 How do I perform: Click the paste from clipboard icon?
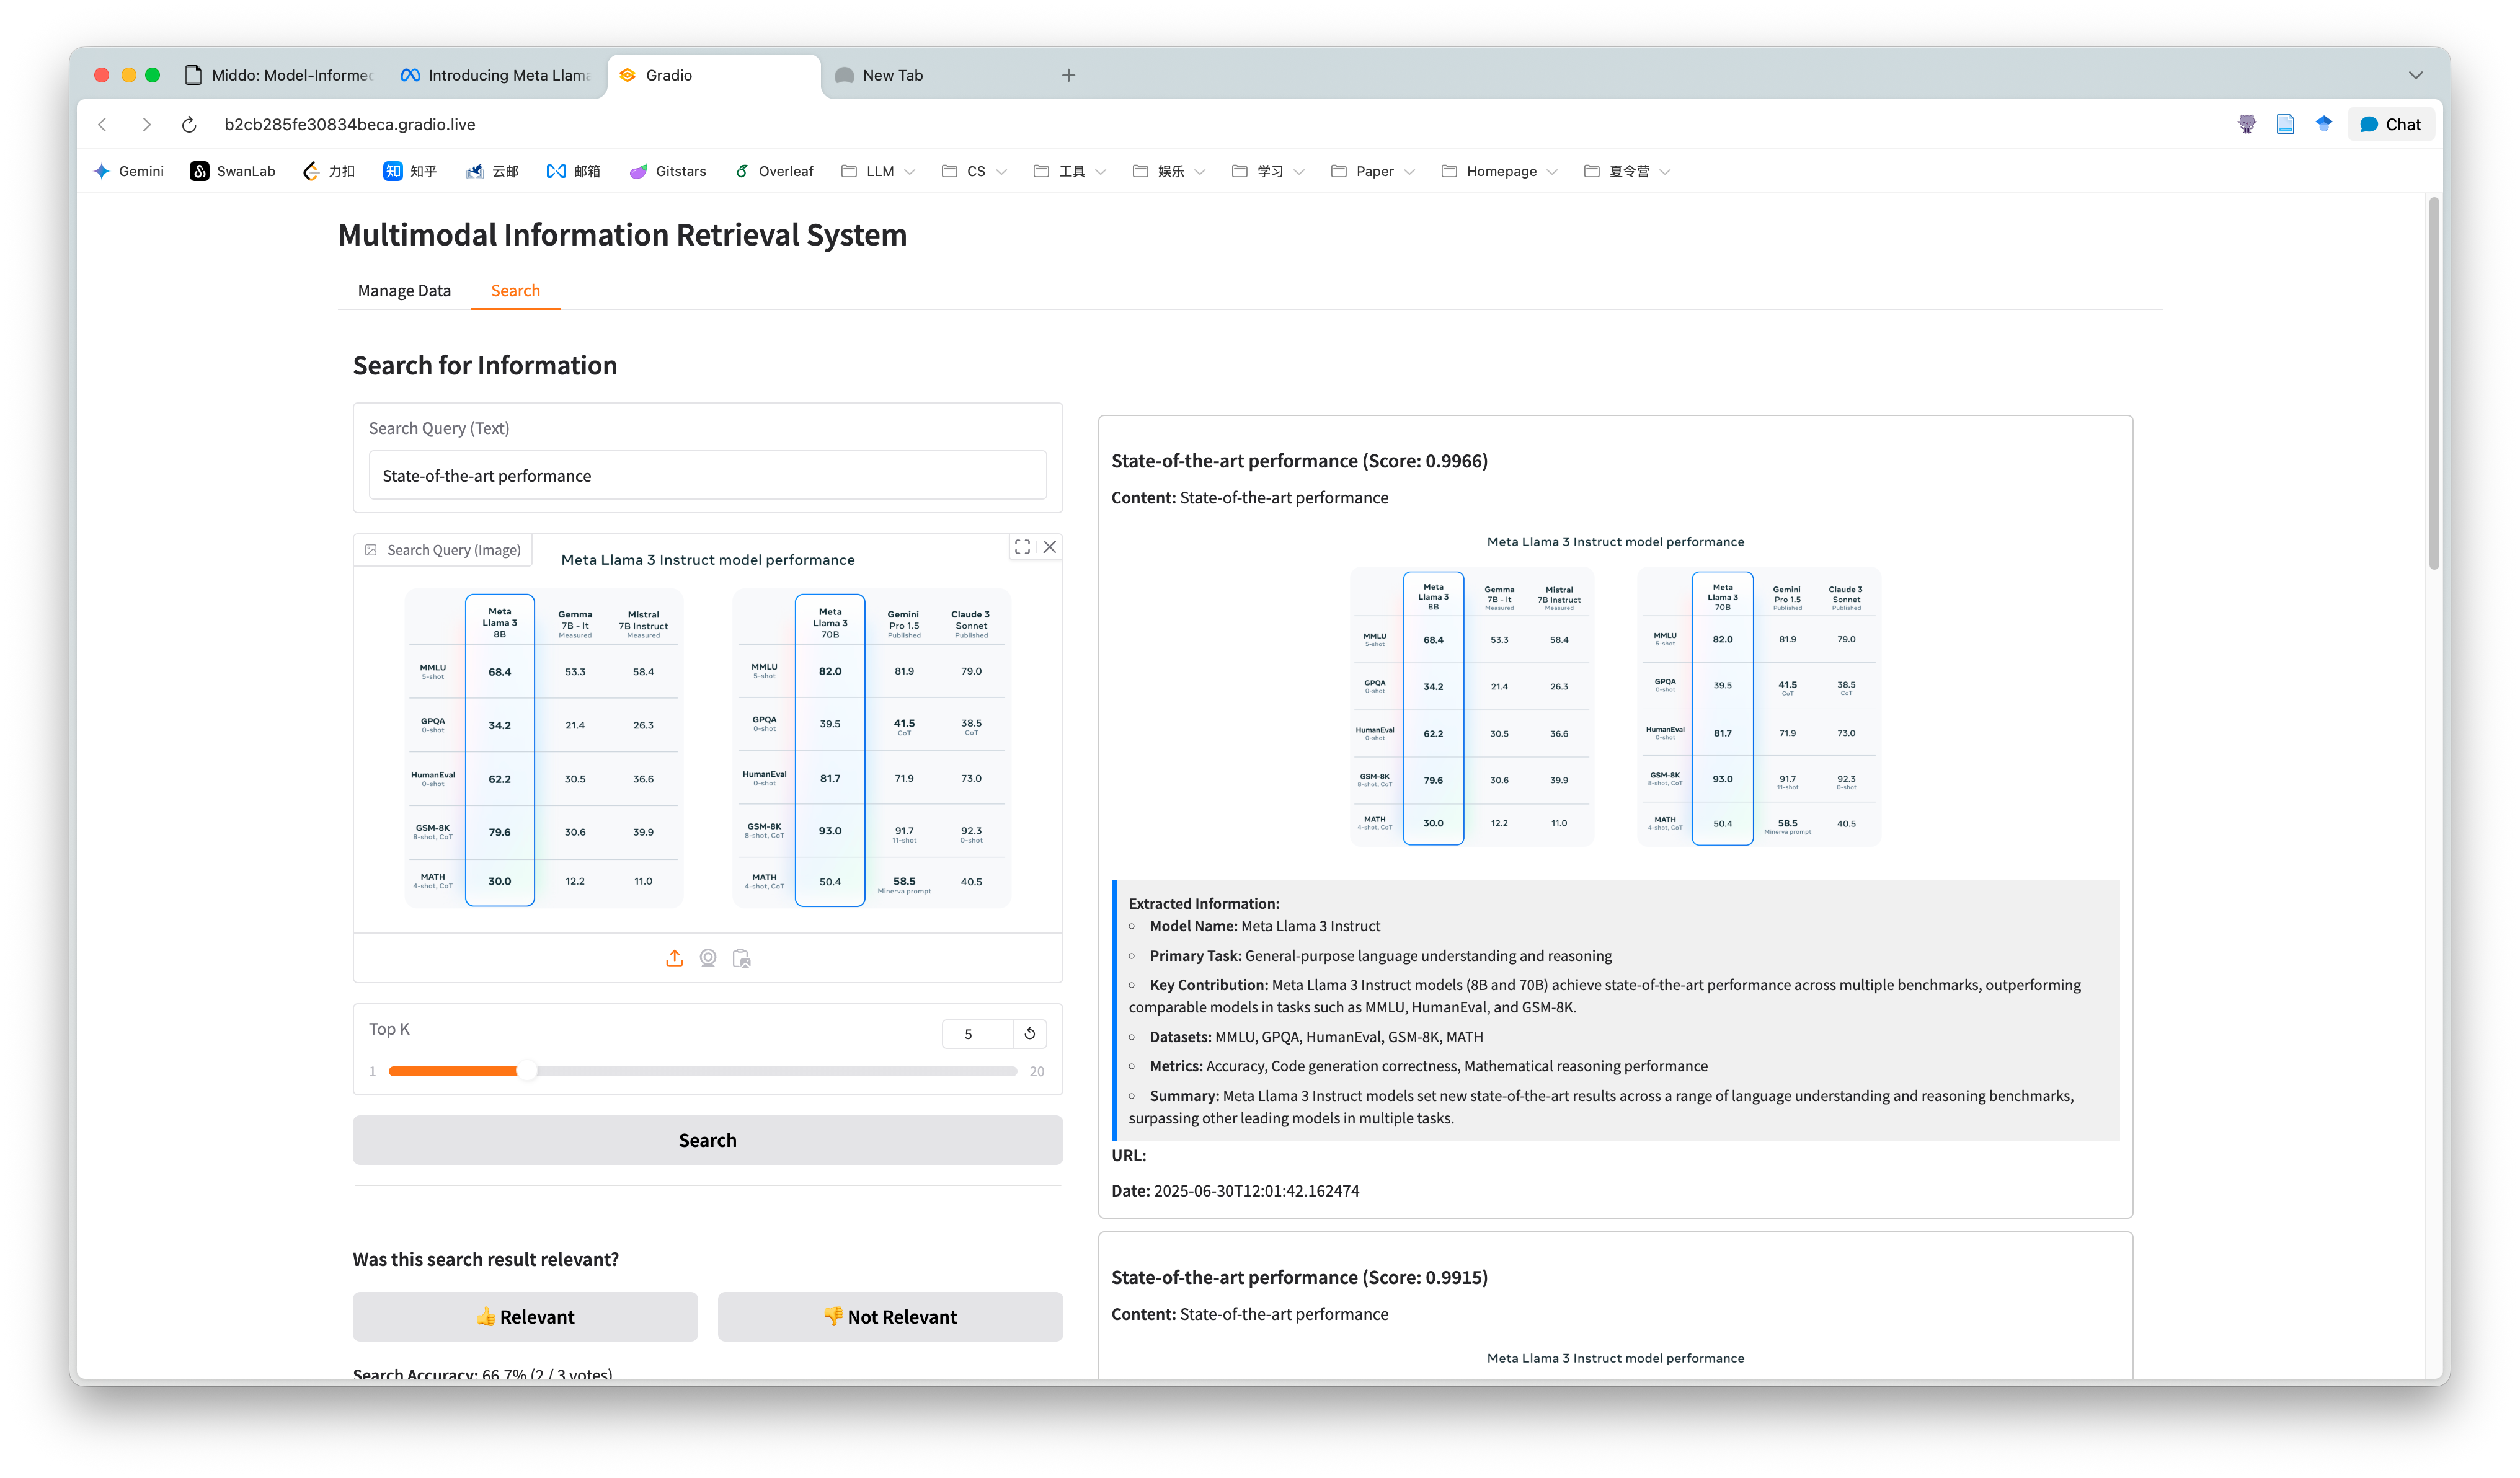click(742, 958)
